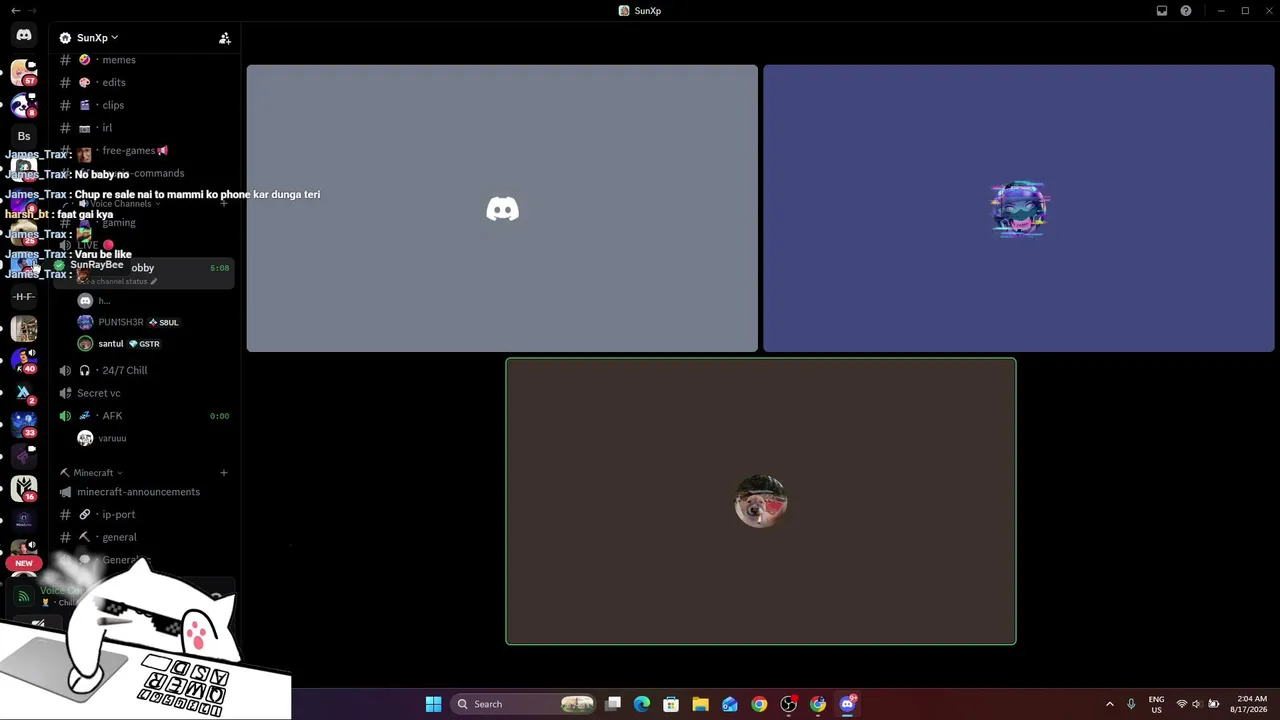Open the server icon with 2 badge

tap(24, 392)
